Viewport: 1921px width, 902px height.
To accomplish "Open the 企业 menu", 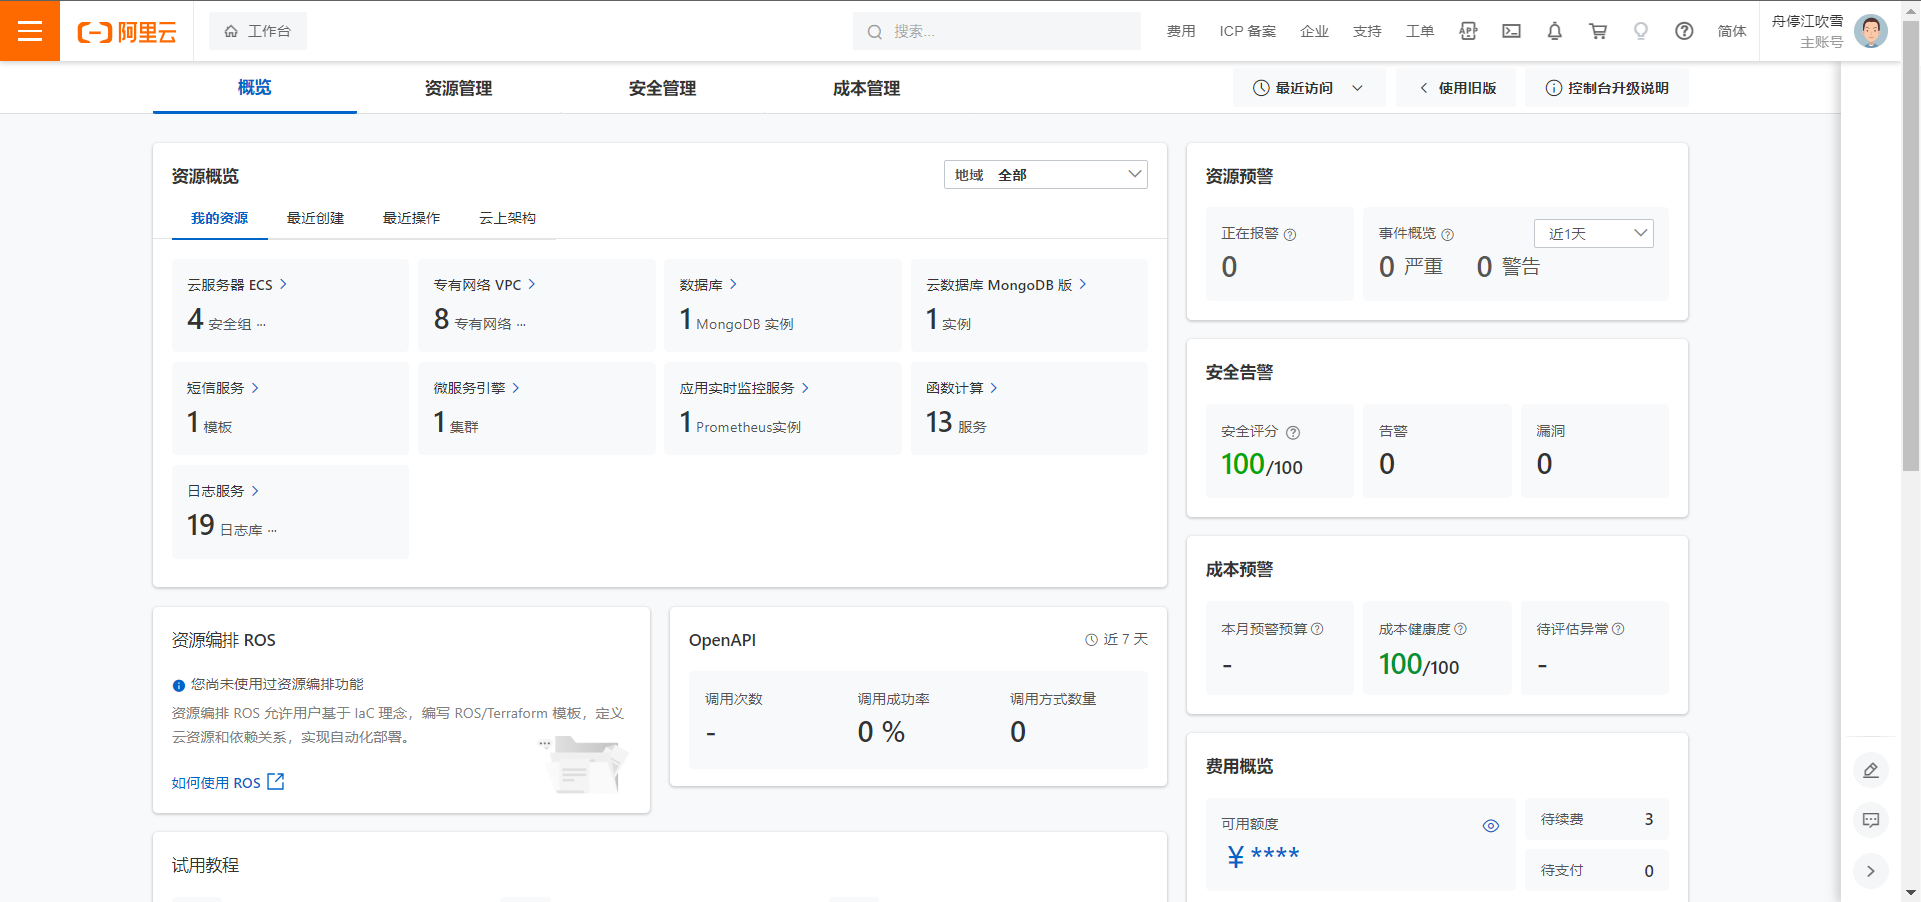I will coord(1314,31).
